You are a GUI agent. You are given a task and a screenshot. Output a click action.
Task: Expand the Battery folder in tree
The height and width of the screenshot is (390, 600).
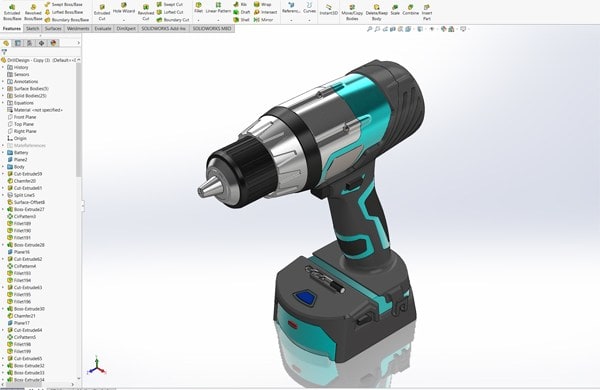[x=3, y=152]
